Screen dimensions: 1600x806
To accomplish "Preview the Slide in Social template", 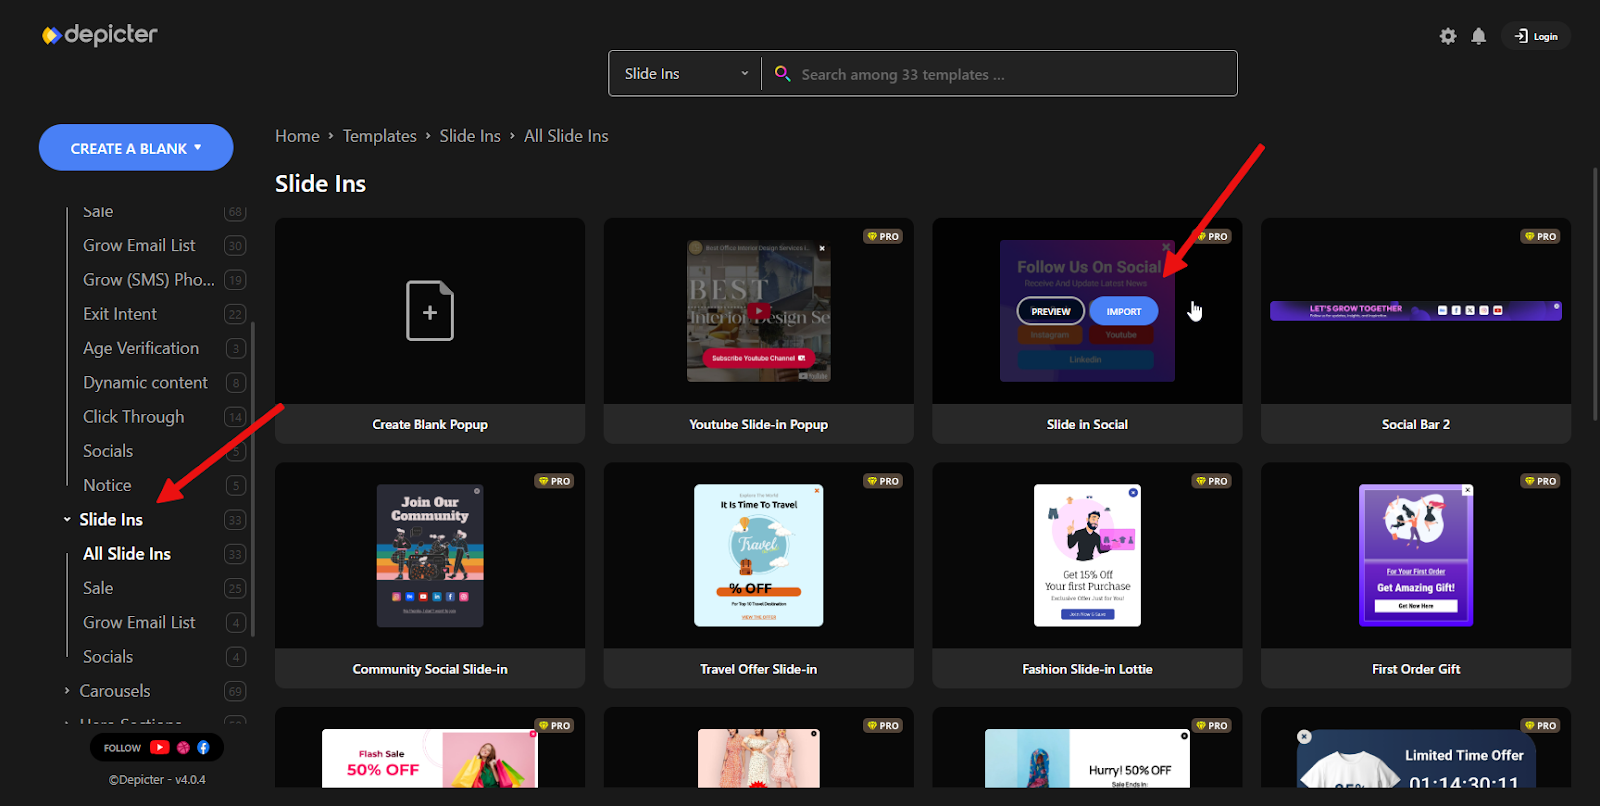I will 1050,311.
